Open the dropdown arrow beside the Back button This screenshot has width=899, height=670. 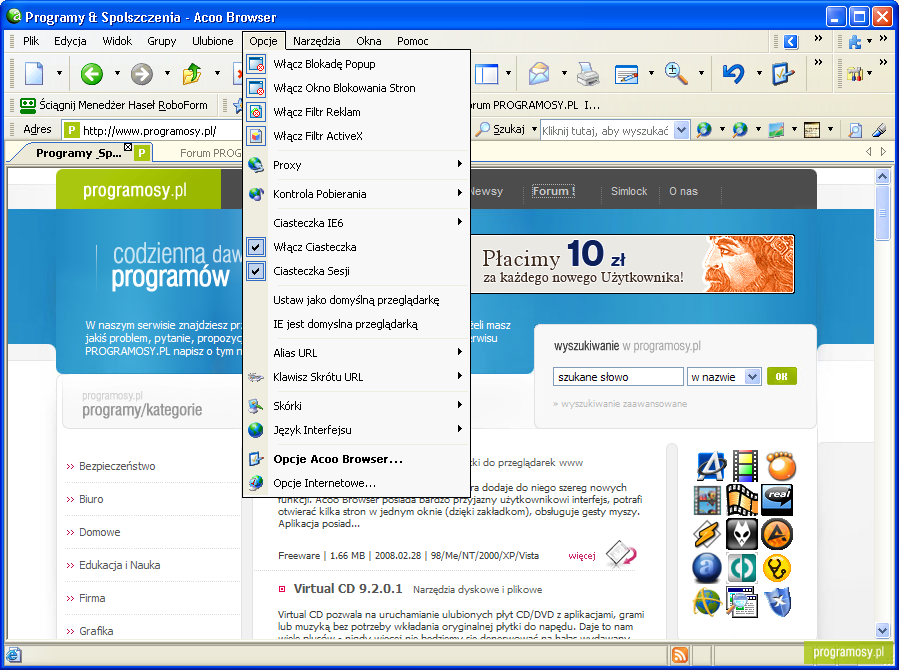coord(118,73)
